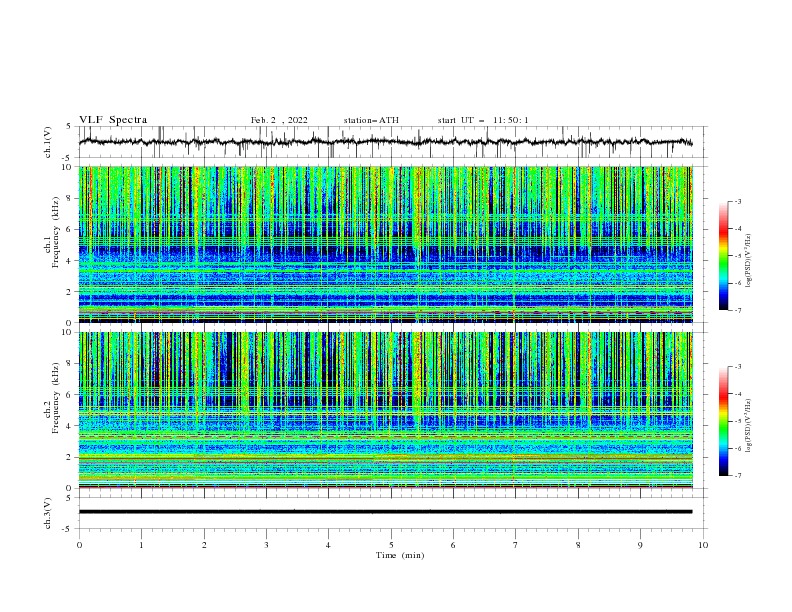Viewport: 792px width, 612px height.
Task: Click the ch.2 spectrogram panel
Action: [x=386, y=410]
